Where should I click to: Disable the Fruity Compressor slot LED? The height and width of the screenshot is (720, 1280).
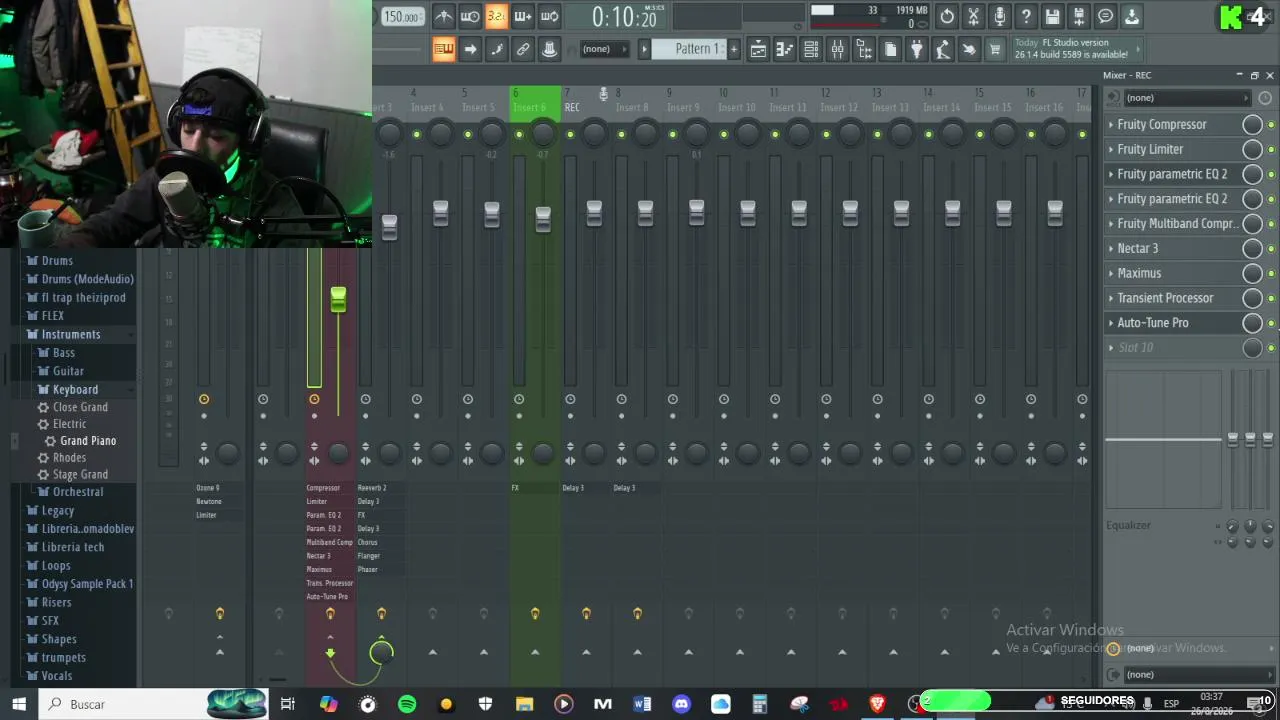[1271, 125]
